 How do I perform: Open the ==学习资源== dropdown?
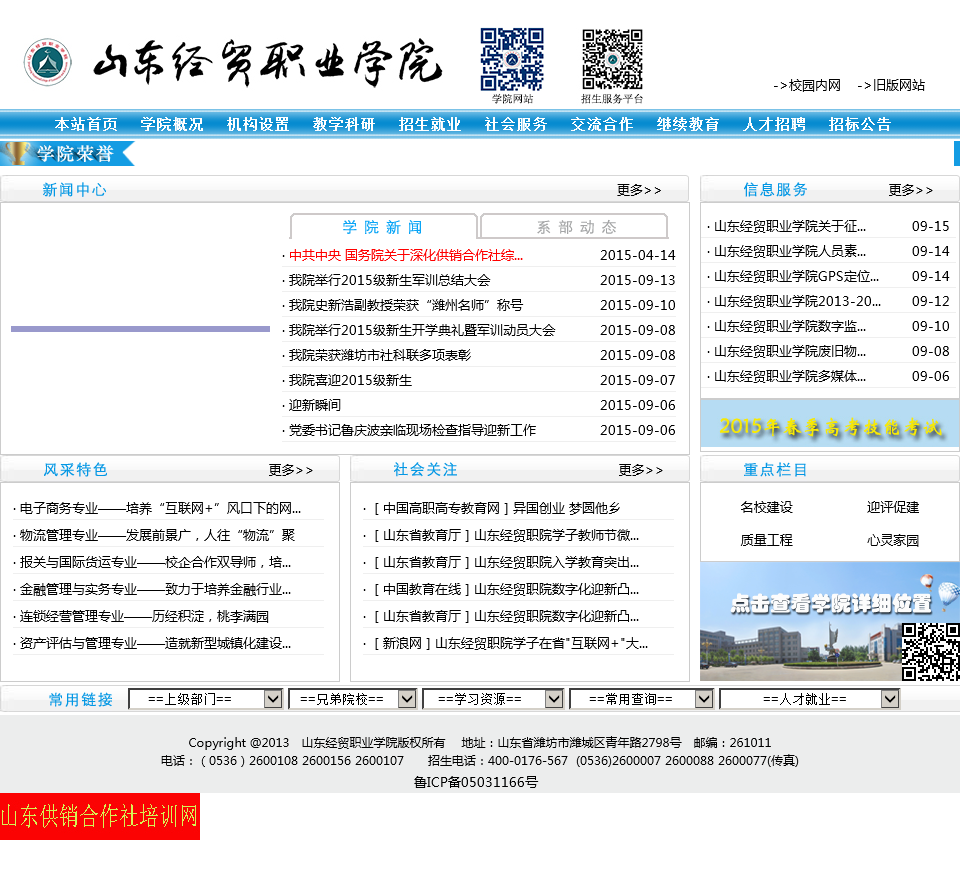(x=493, y=699)
